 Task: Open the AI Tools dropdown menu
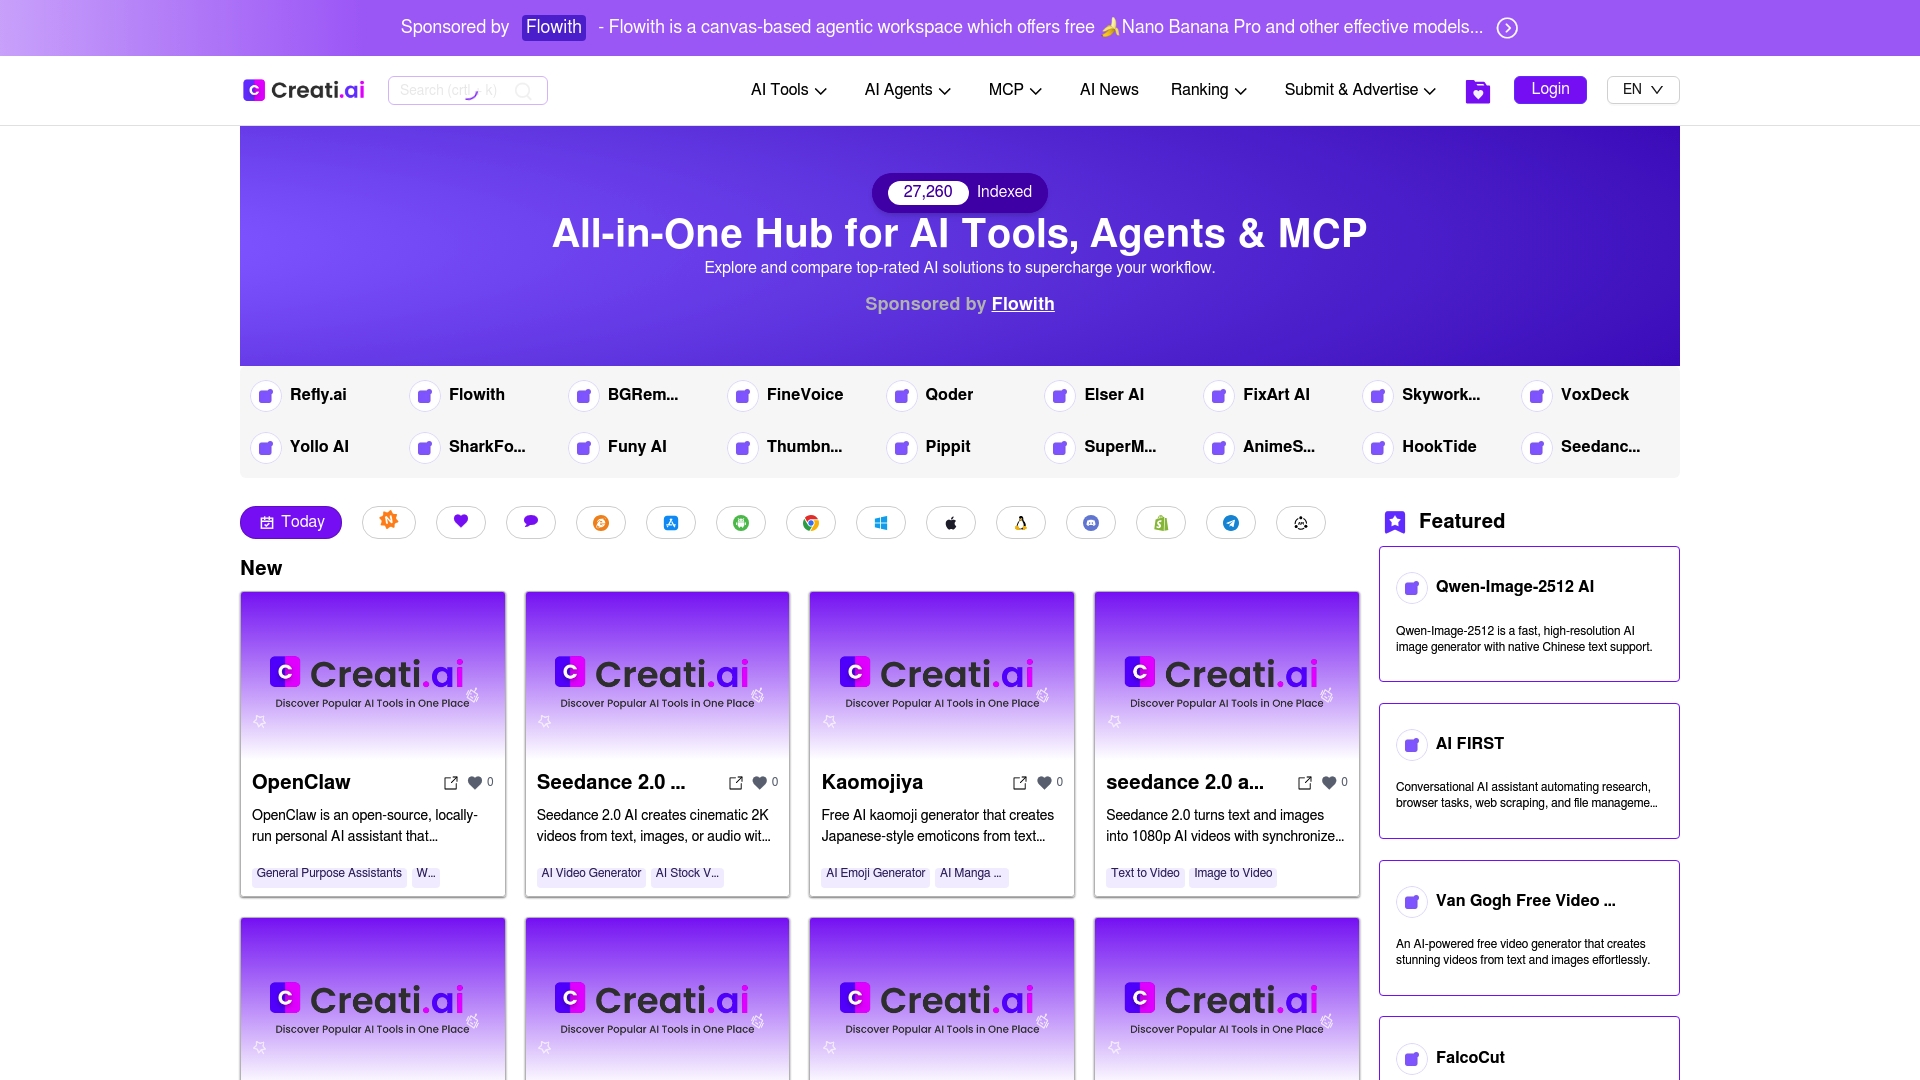789,90
